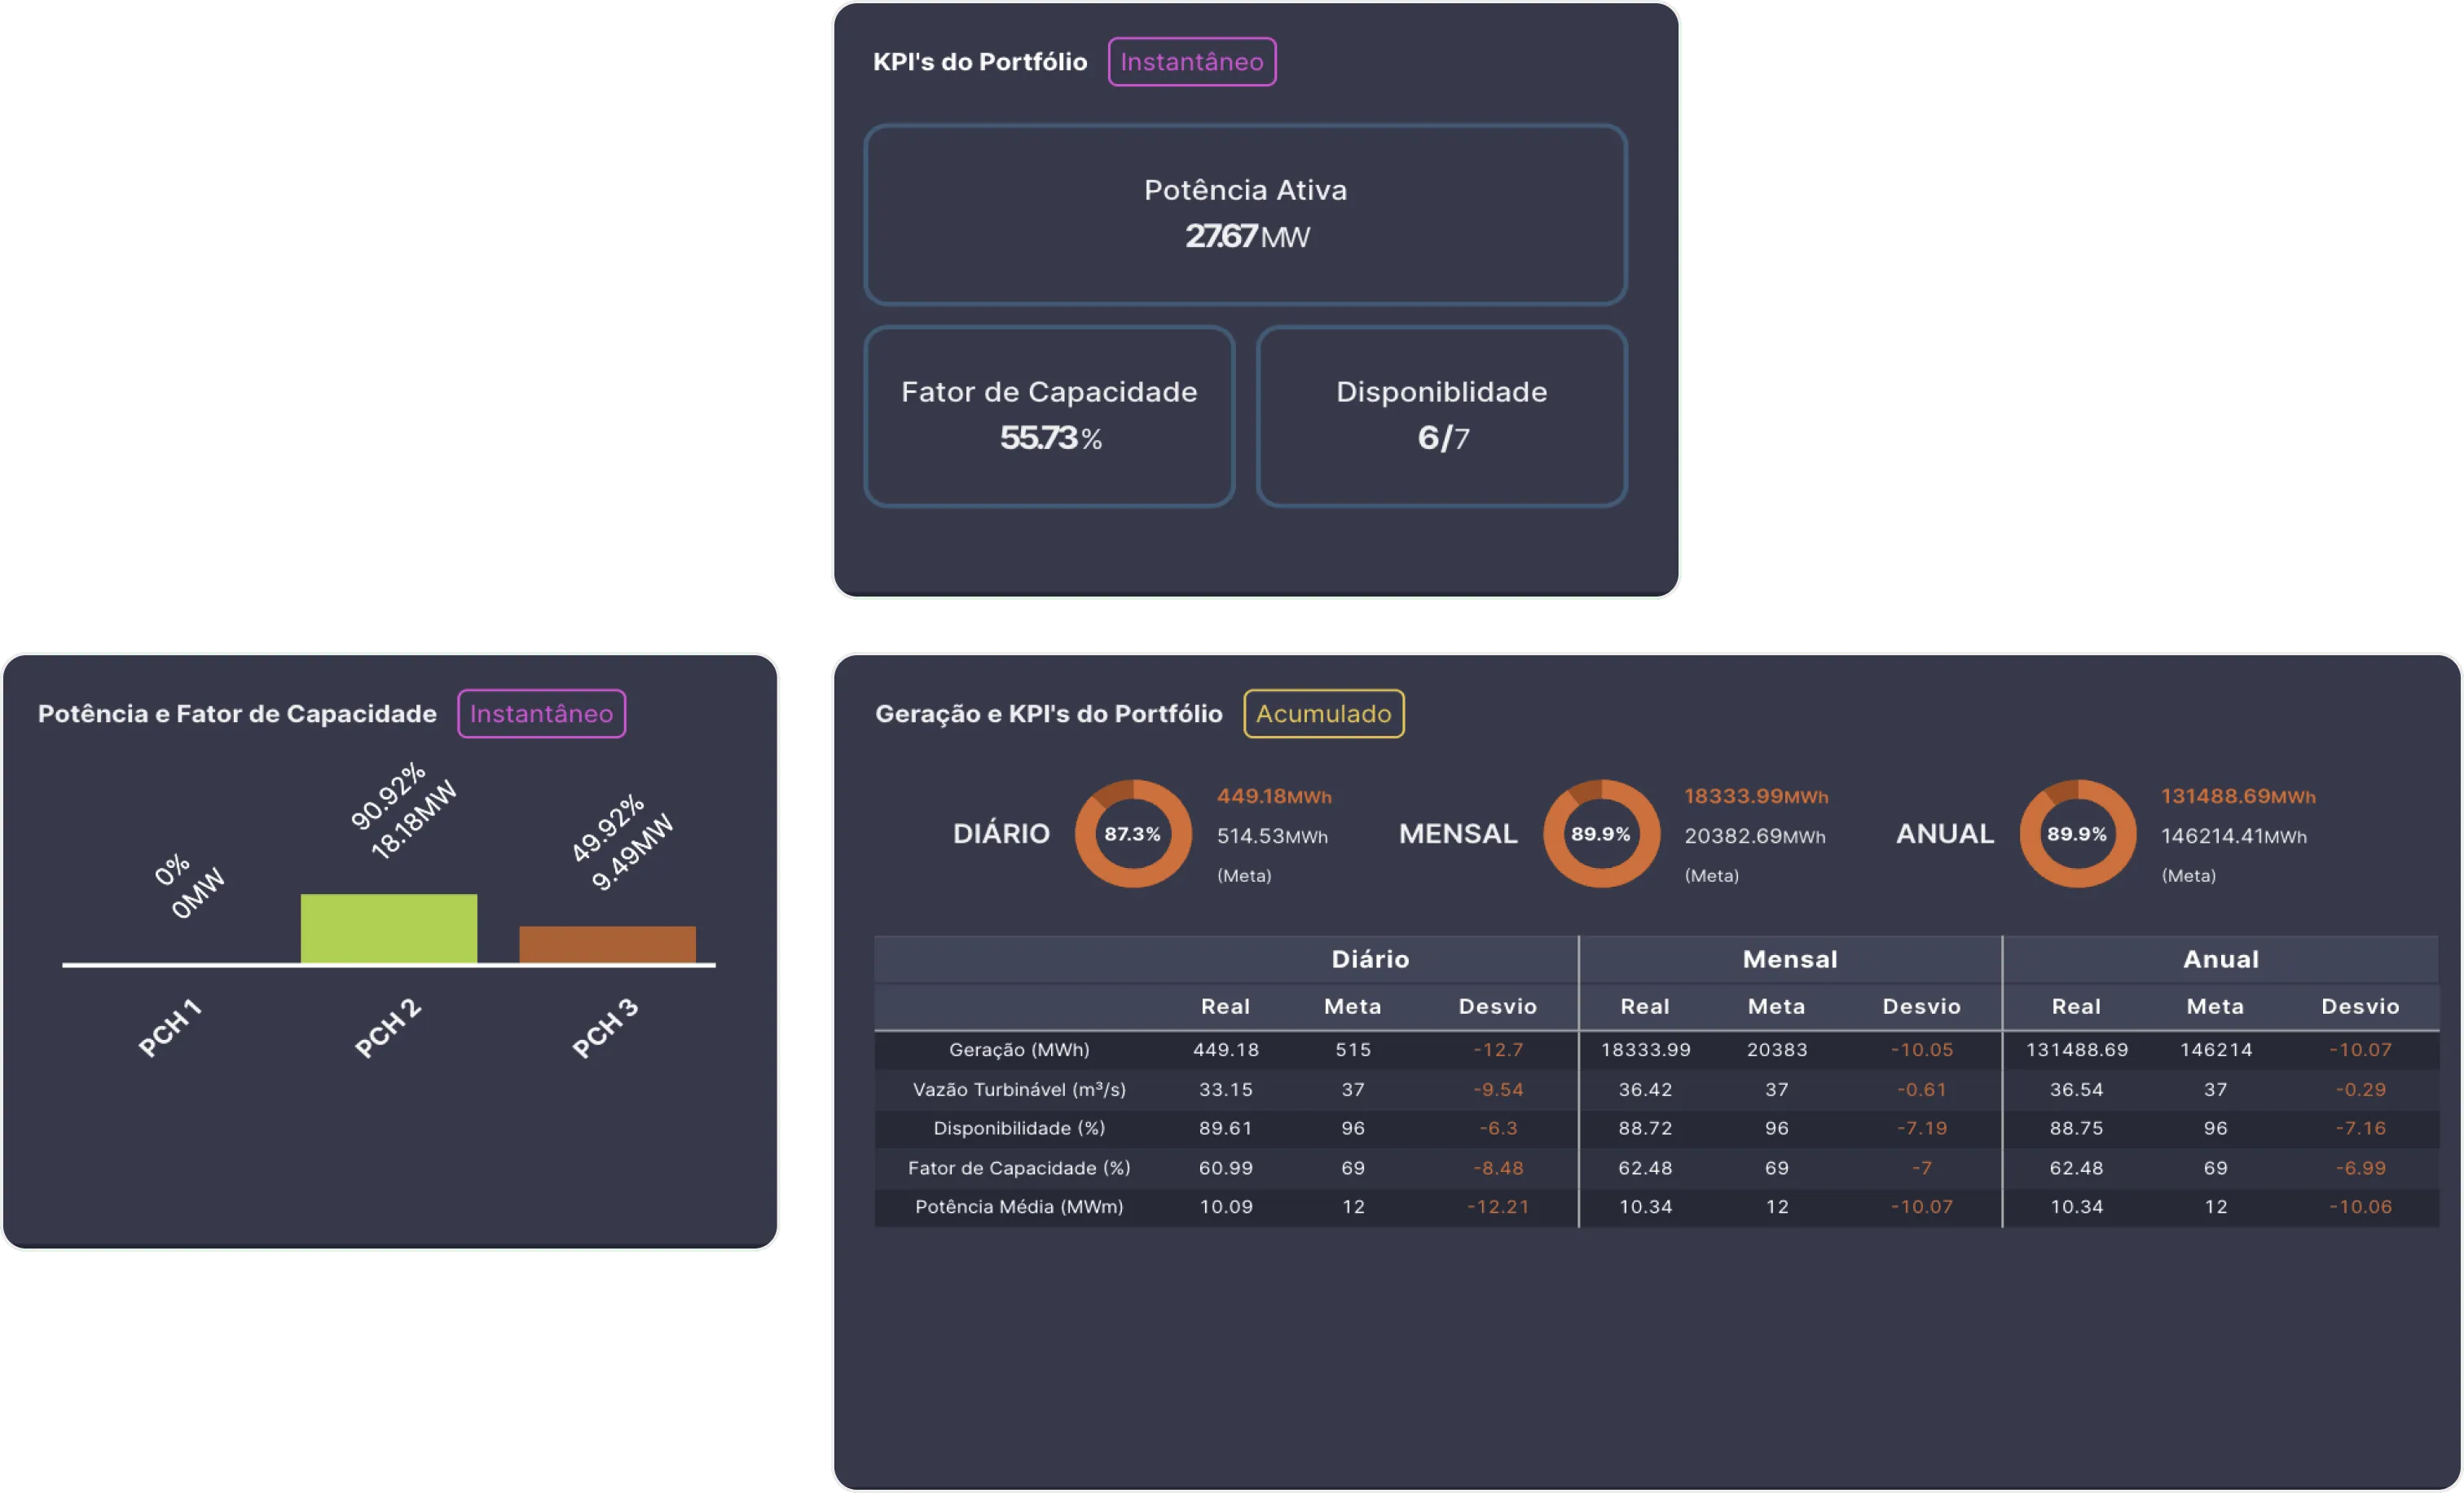Click the PCH 1 axis label
The height and width of the screenshot is (1493, 2464).
click(170, 1028)
